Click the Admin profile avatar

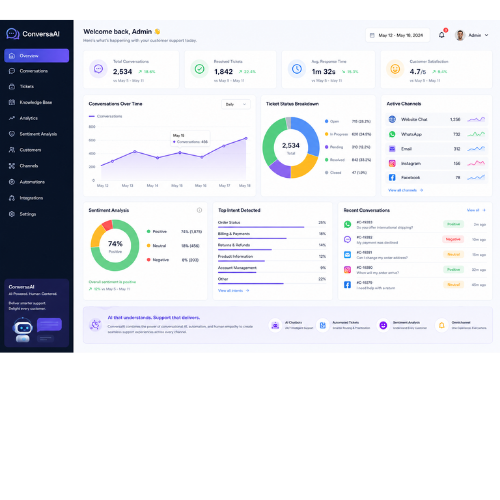point(460,35)
